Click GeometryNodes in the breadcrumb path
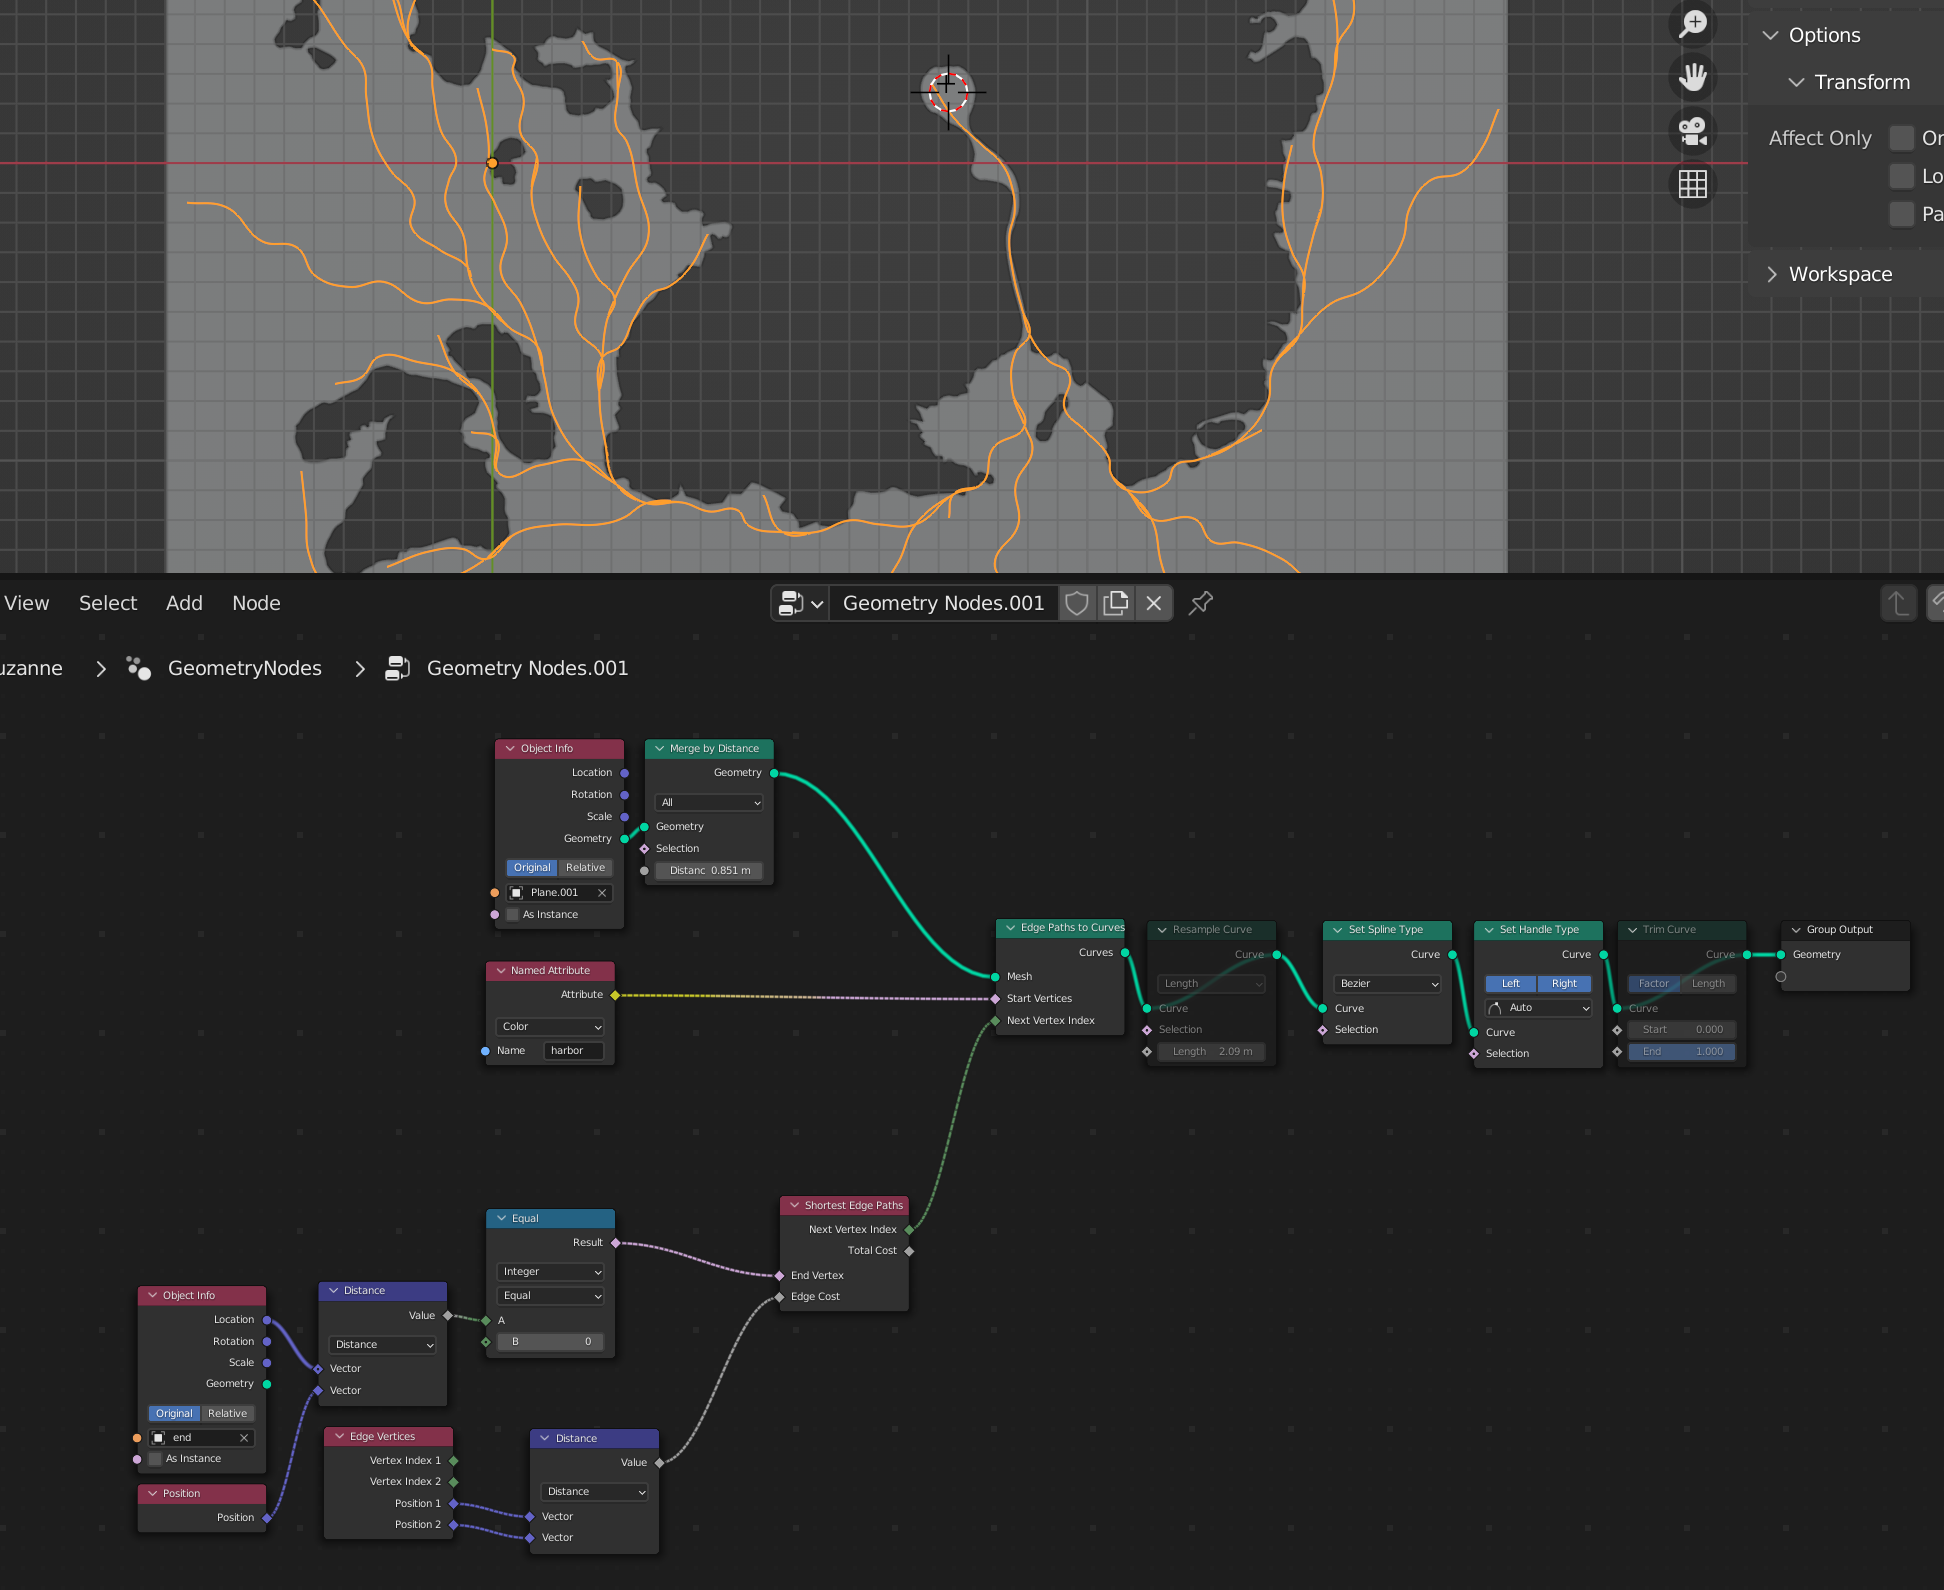1944x1590 pixels. (x=245, y=668)
